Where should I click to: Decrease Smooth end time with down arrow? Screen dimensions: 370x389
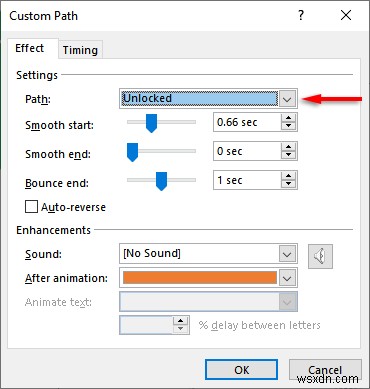[288, 155]
